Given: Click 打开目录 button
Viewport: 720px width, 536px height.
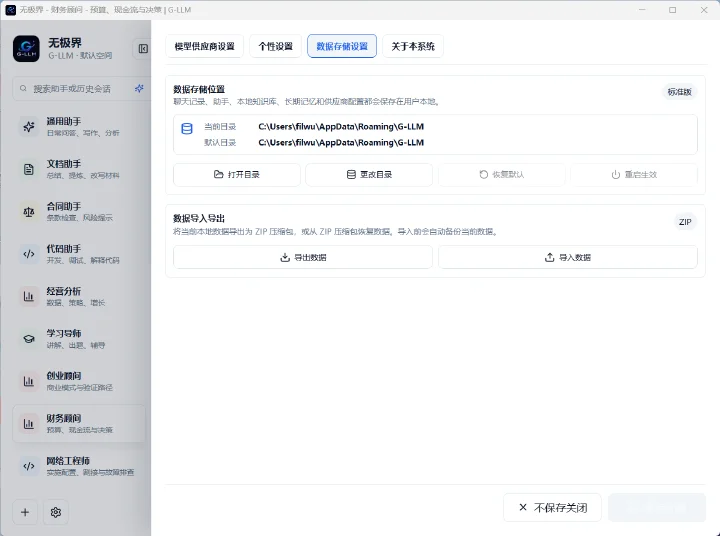Looking at the screenshot, I should (237, 175).
